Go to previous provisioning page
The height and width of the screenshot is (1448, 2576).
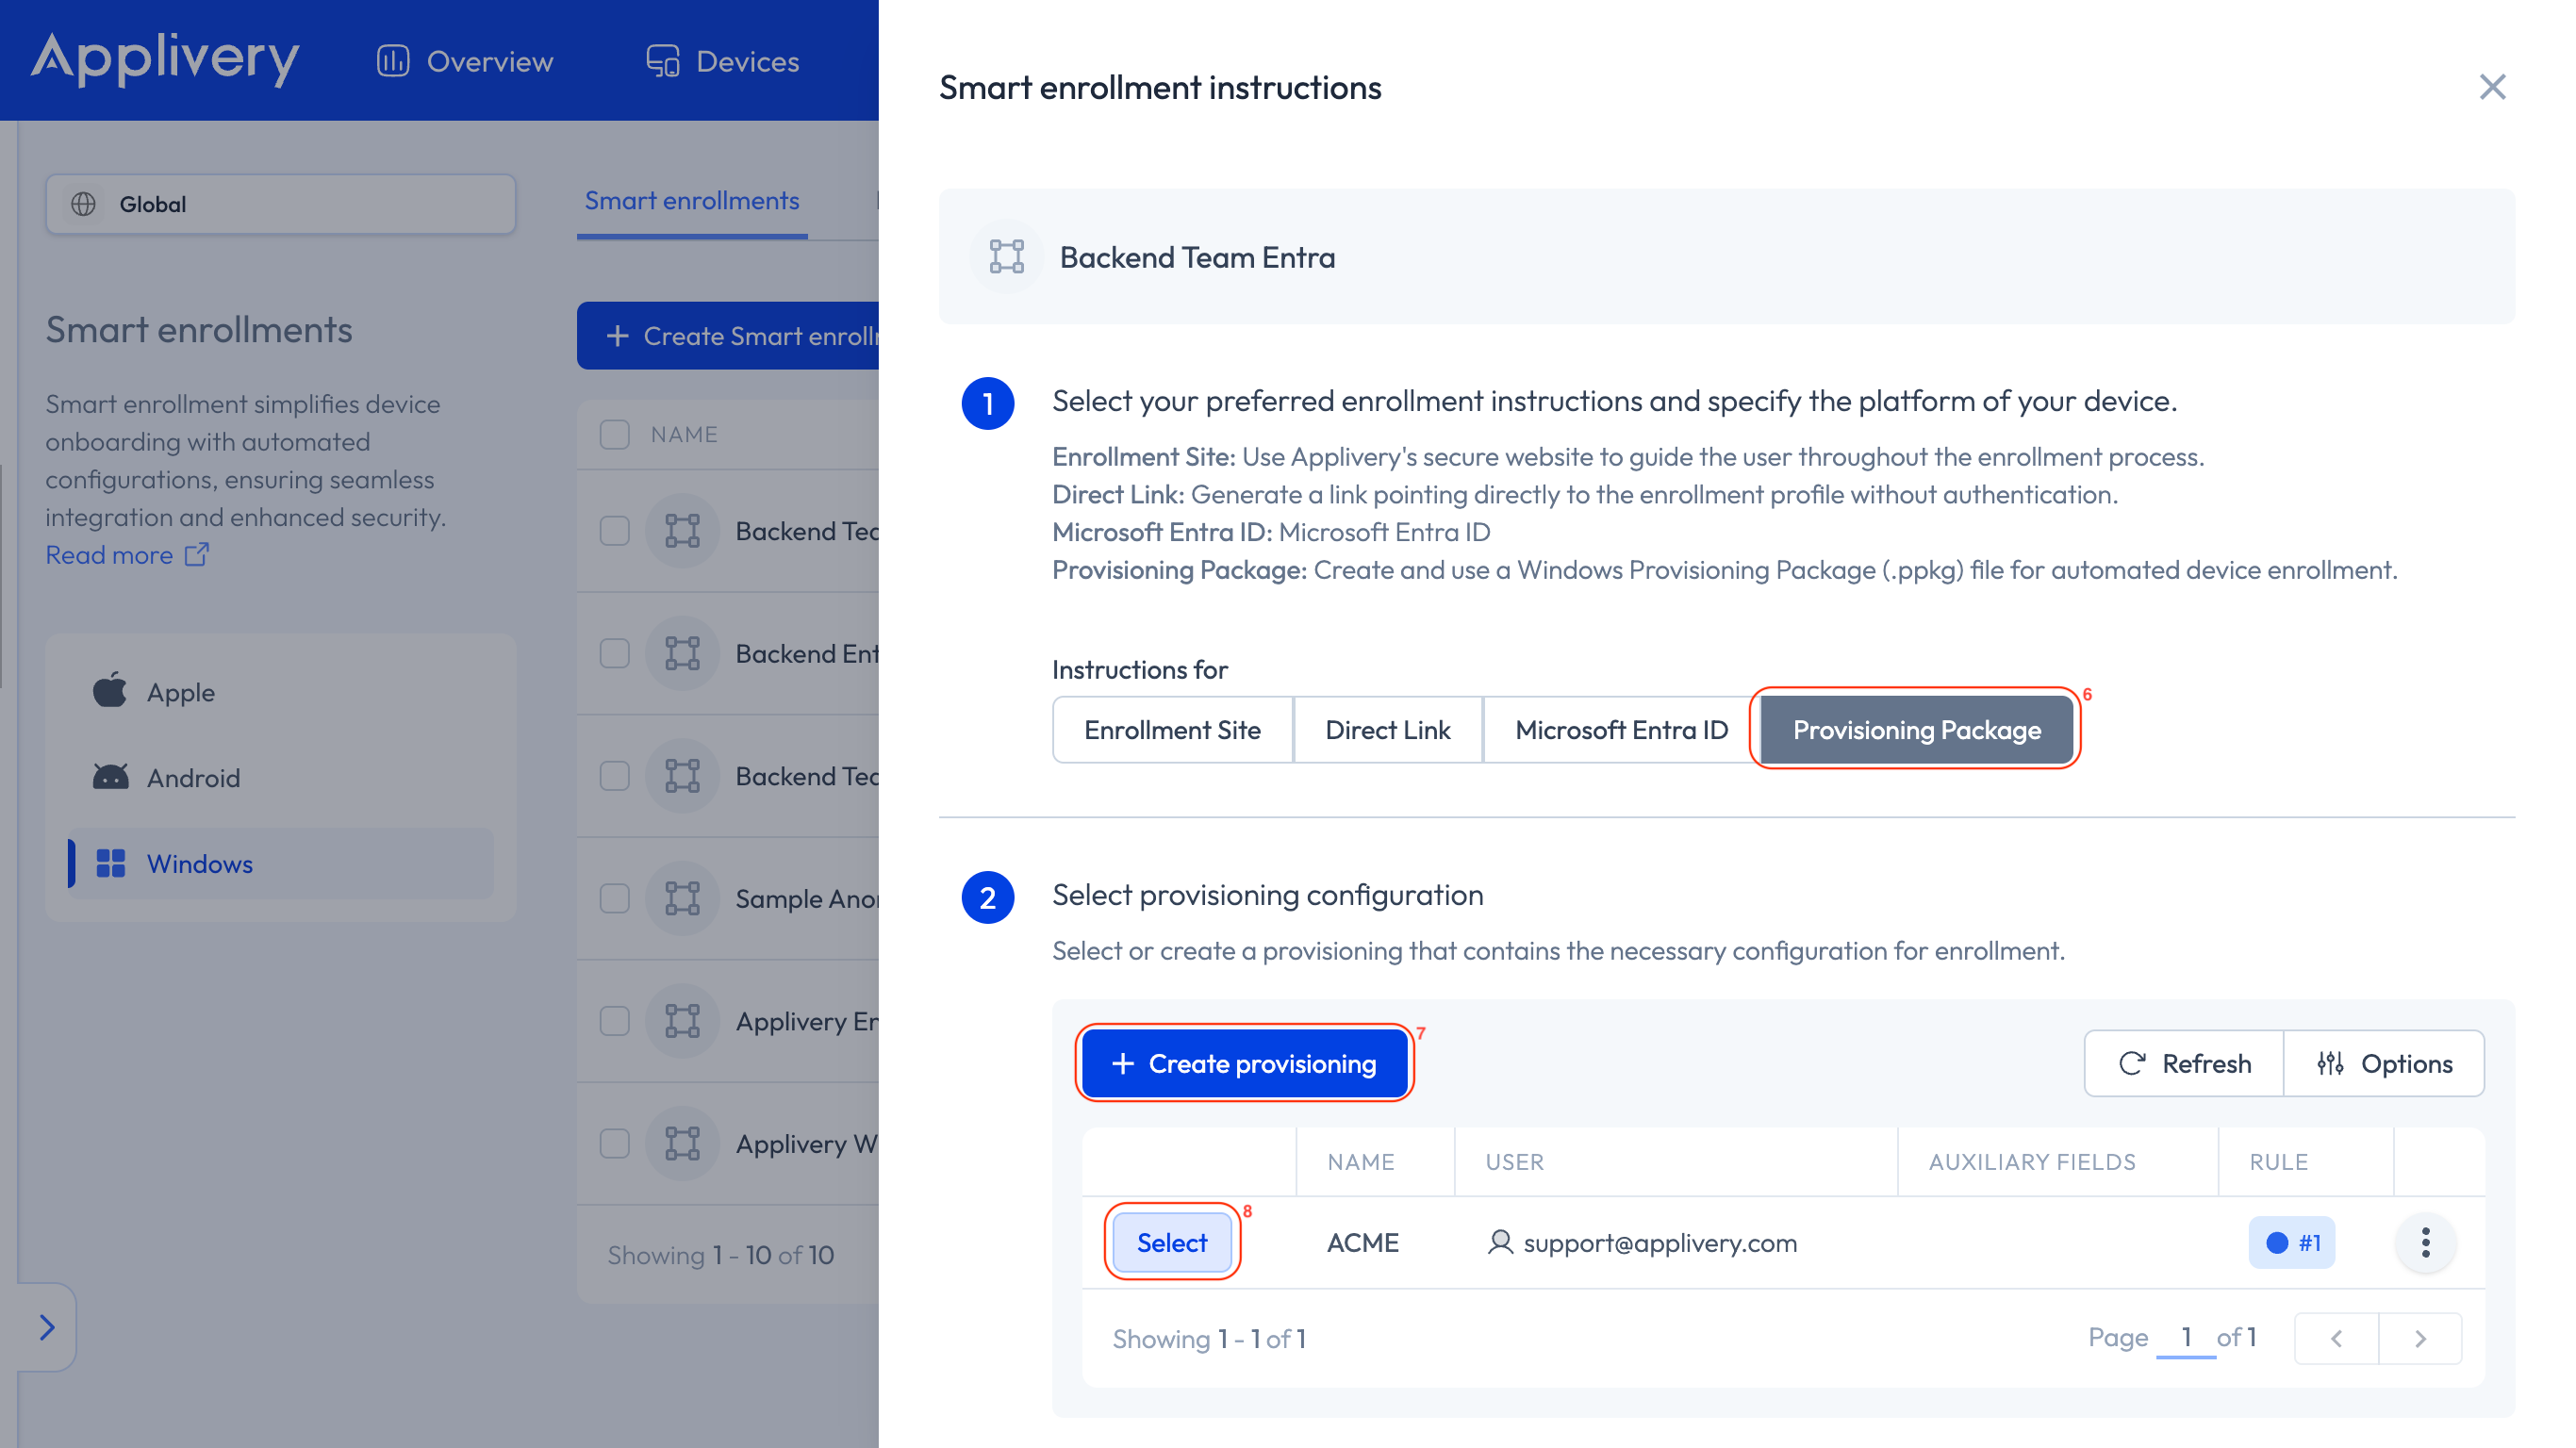[x=2337, y=1339]
